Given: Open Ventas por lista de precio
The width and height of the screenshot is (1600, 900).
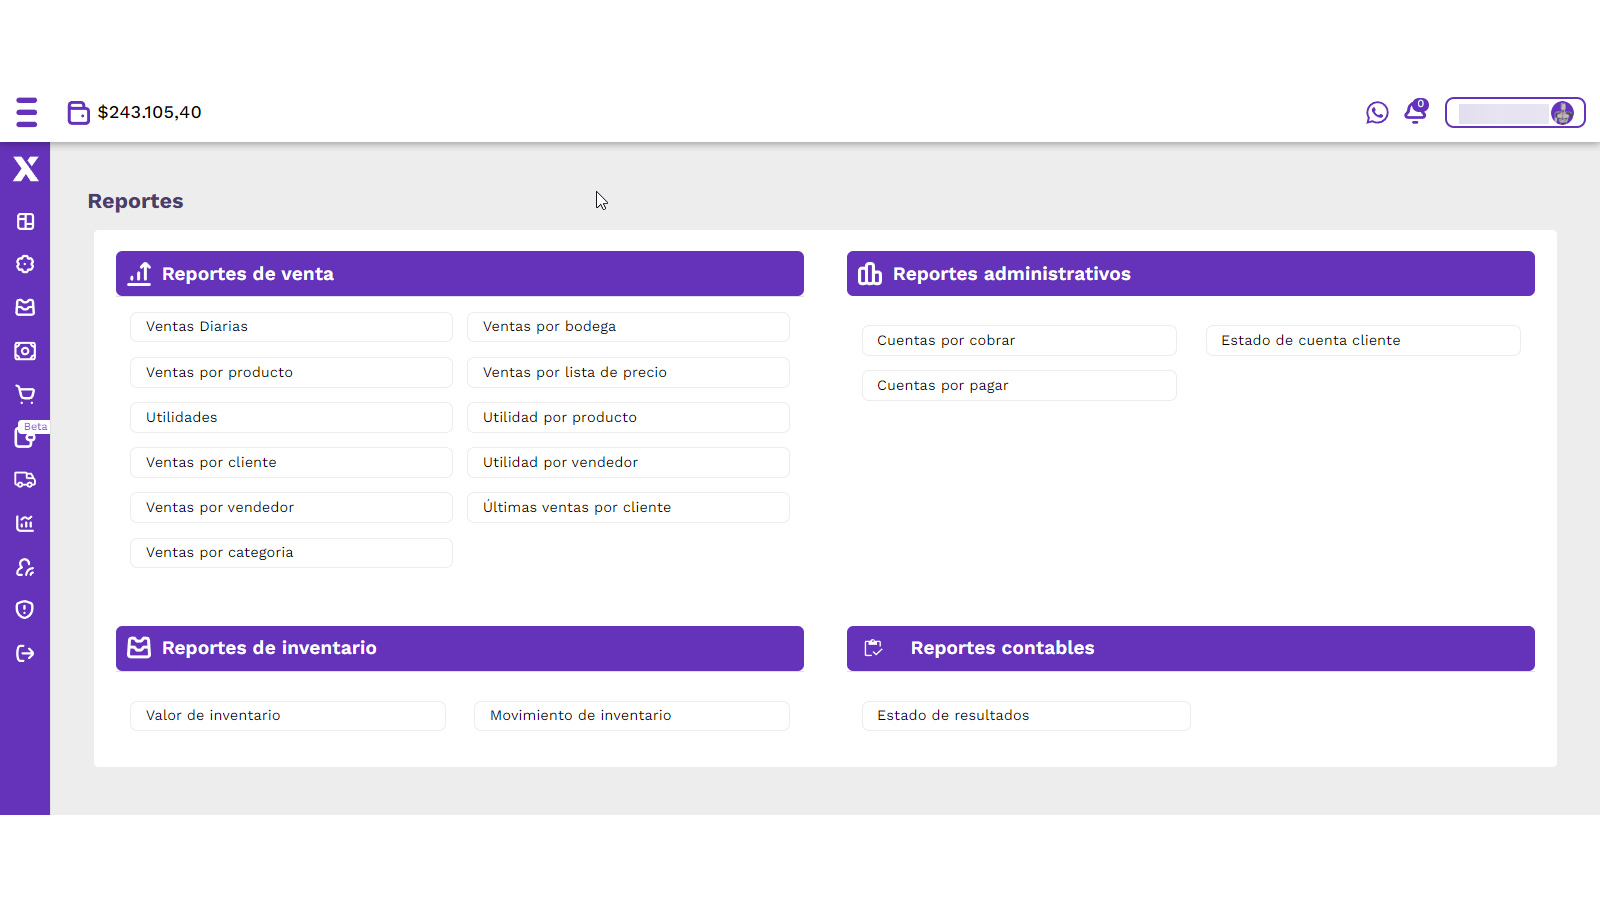Looking at the screenshot, I should click(628, 372).
